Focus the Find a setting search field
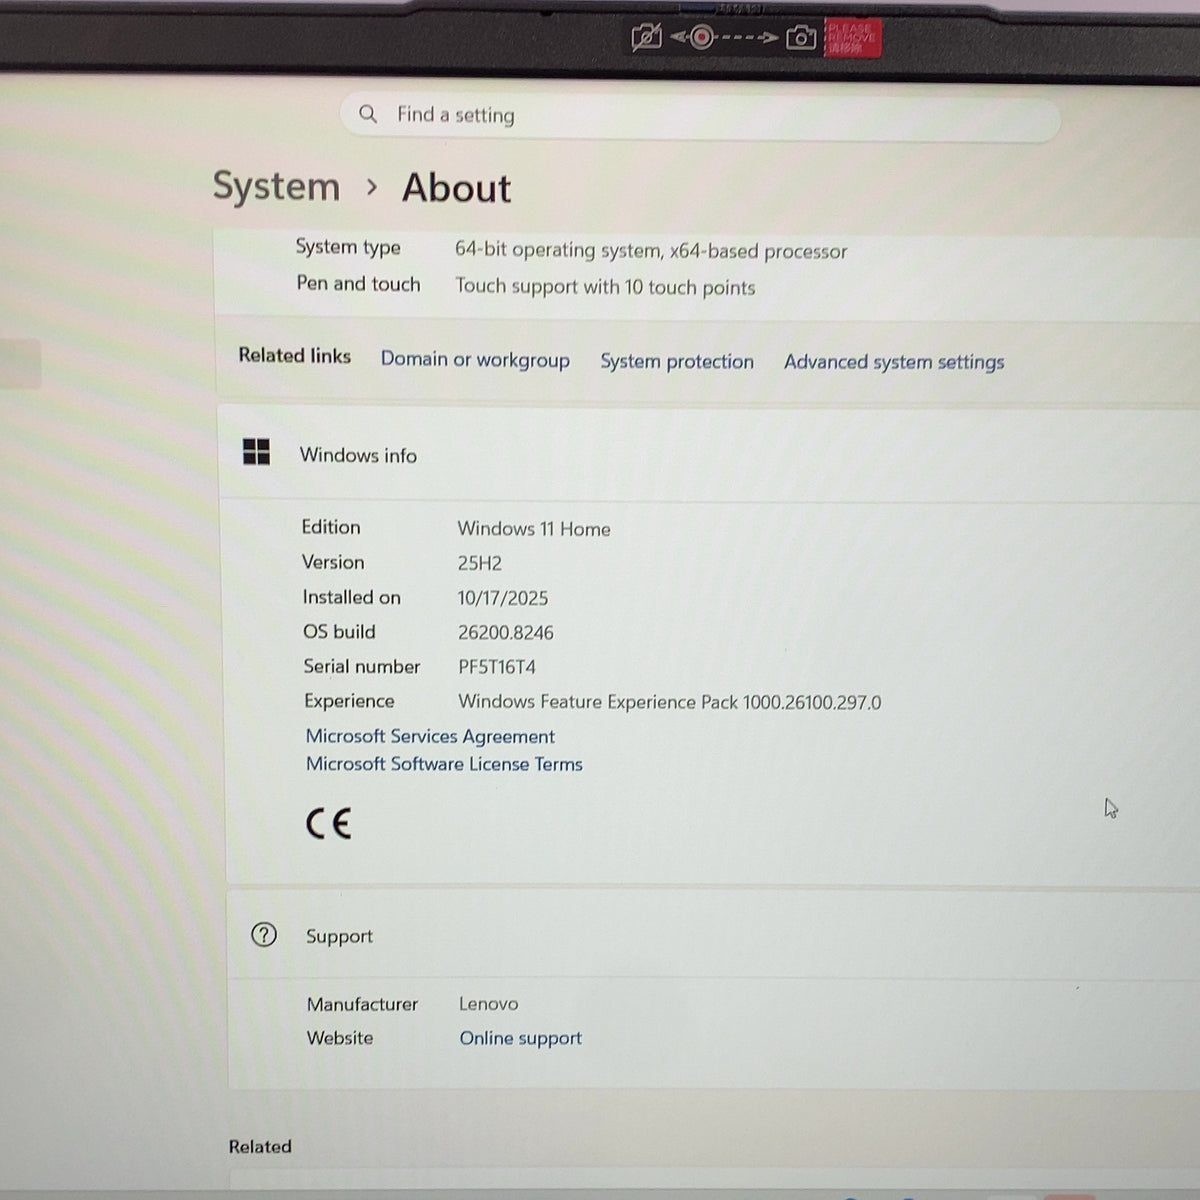Viewport: 1200px width, 1200px height. (x=700, y=117)
